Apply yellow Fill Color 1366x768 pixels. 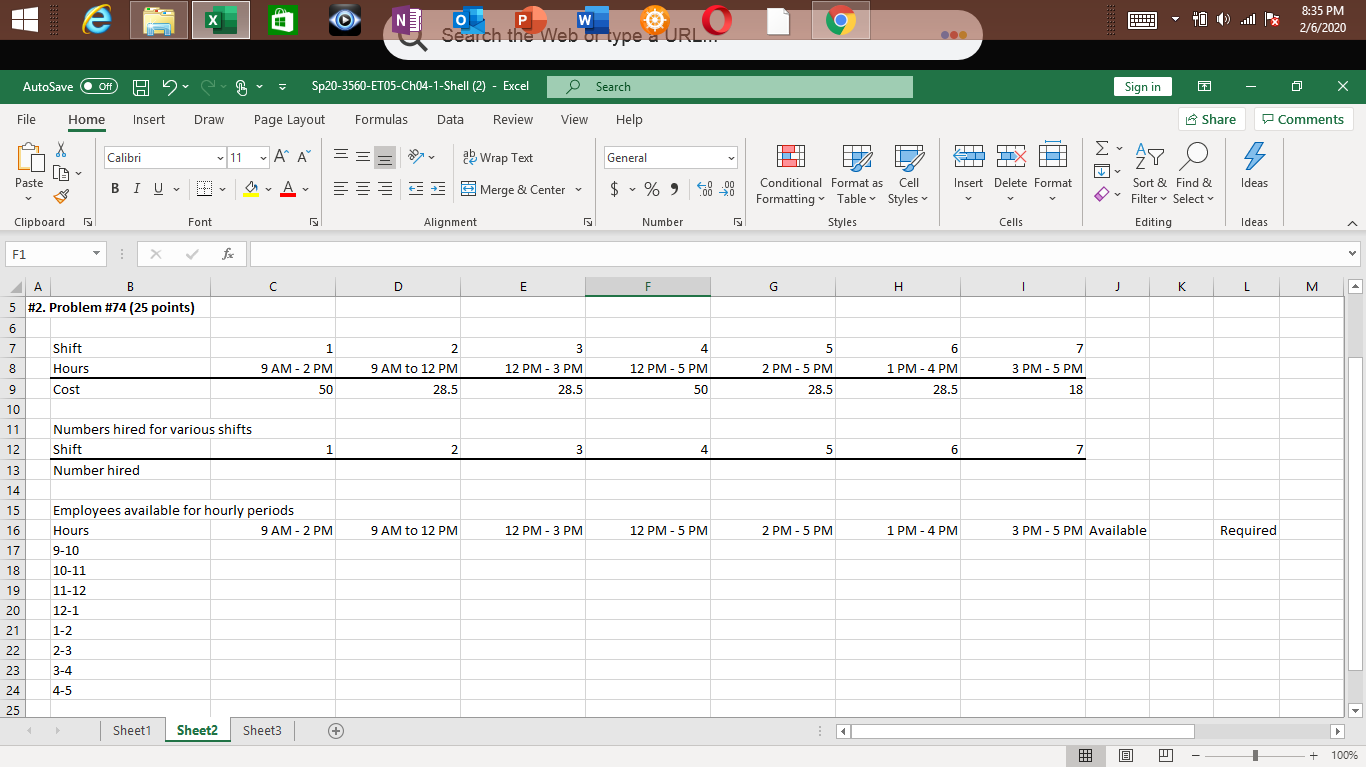(252, 189)
